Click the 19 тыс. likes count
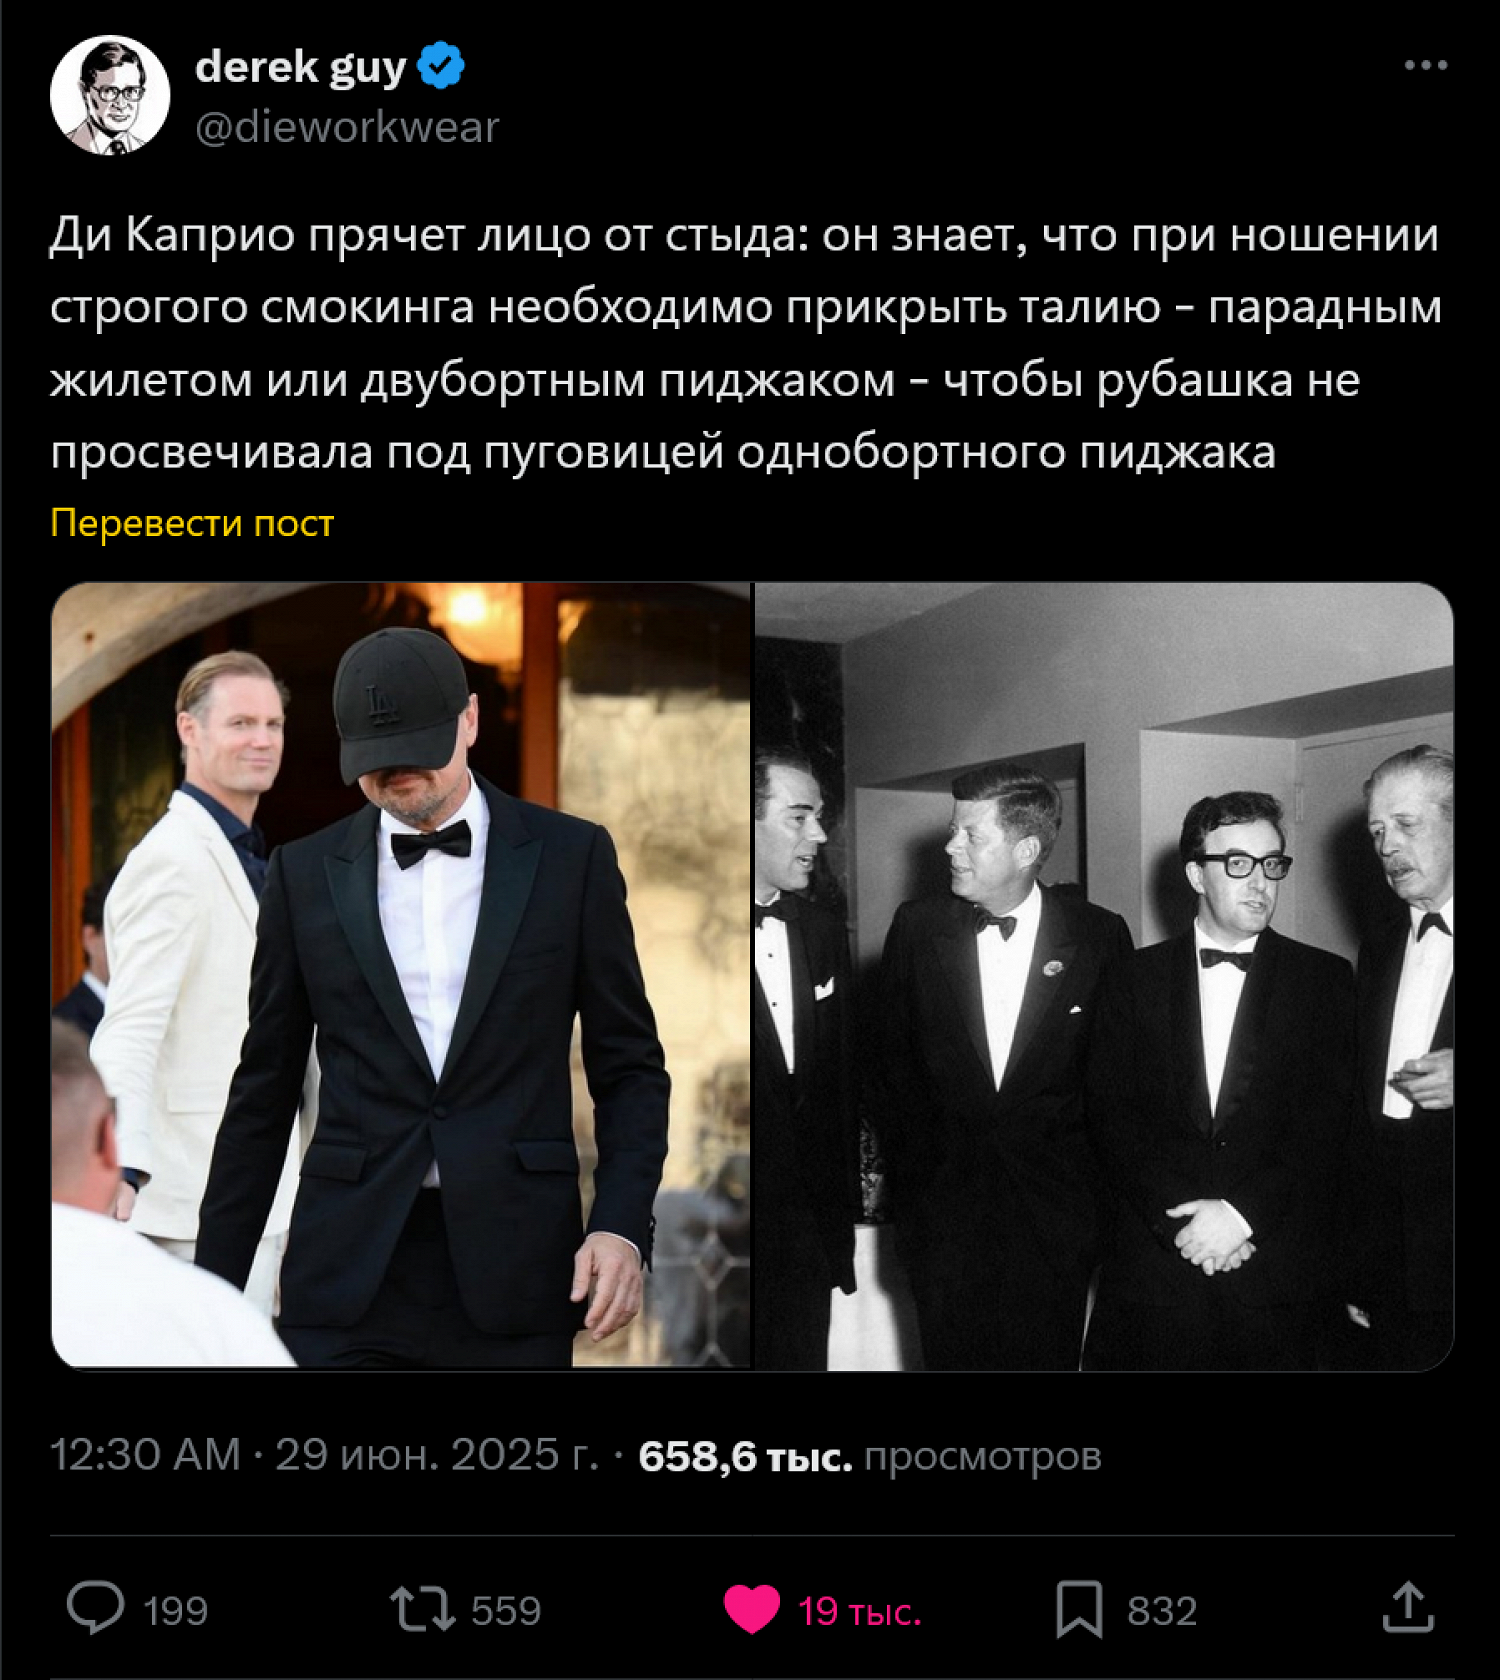 pyautogui.click(x=860, y=1611)
